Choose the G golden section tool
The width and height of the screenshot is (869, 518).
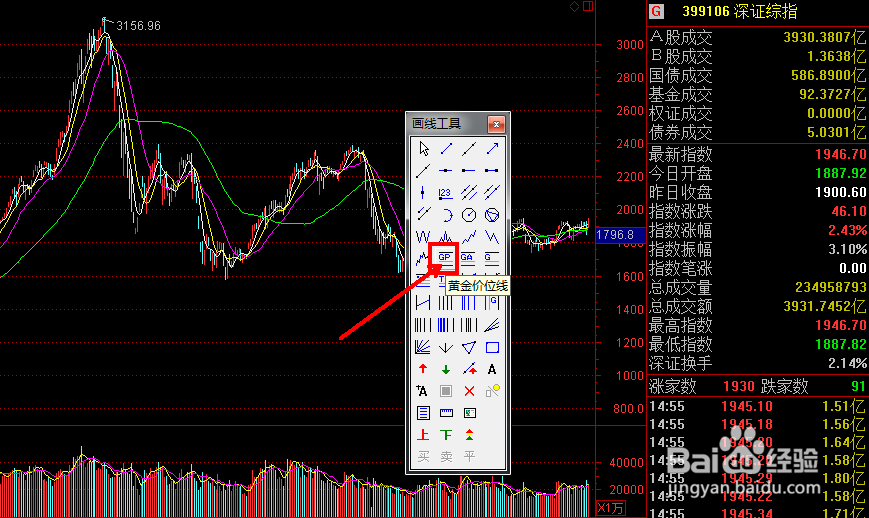point(491,257)
